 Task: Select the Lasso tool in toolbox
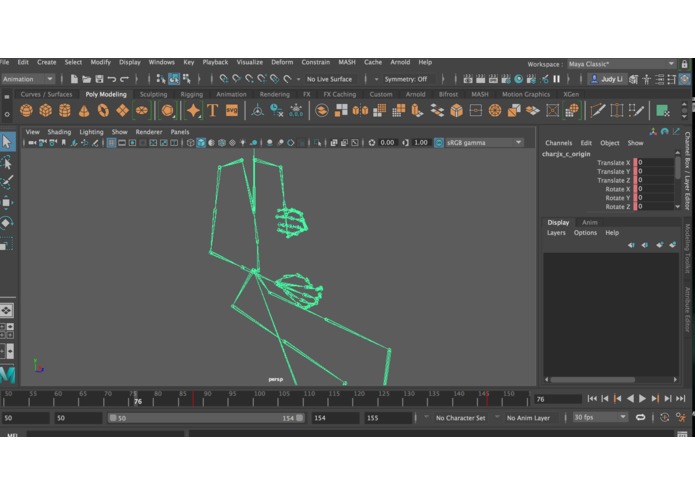coord(7,163)
